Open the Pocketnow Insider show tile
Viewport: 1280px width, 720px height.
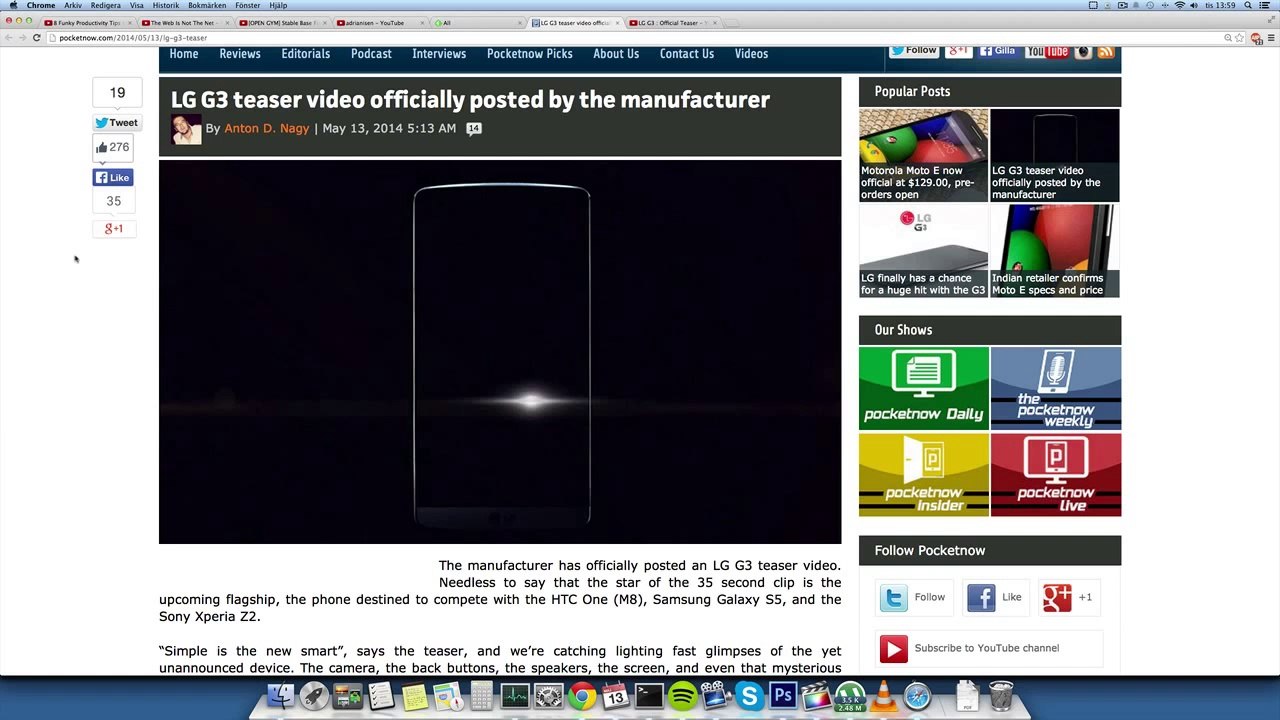924,475
